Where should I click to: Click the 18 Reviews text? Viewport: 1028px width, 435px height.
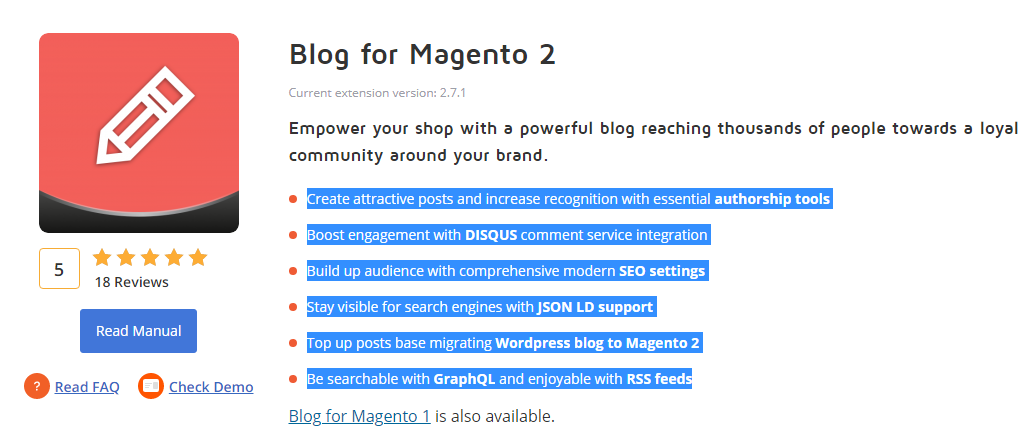[131, 282]
